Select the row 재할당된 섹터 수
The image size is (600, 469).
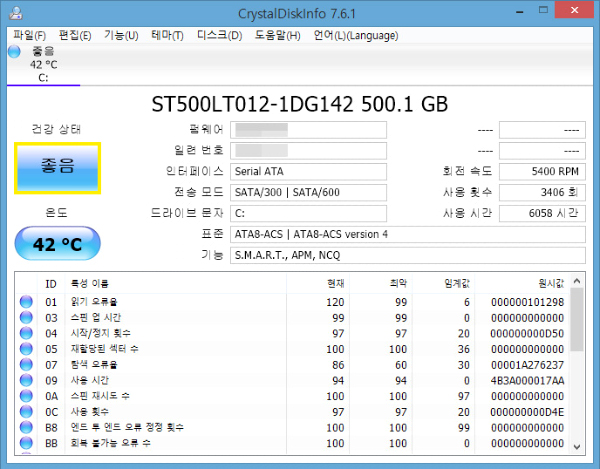pyautogui.click(x=293, y=349)
